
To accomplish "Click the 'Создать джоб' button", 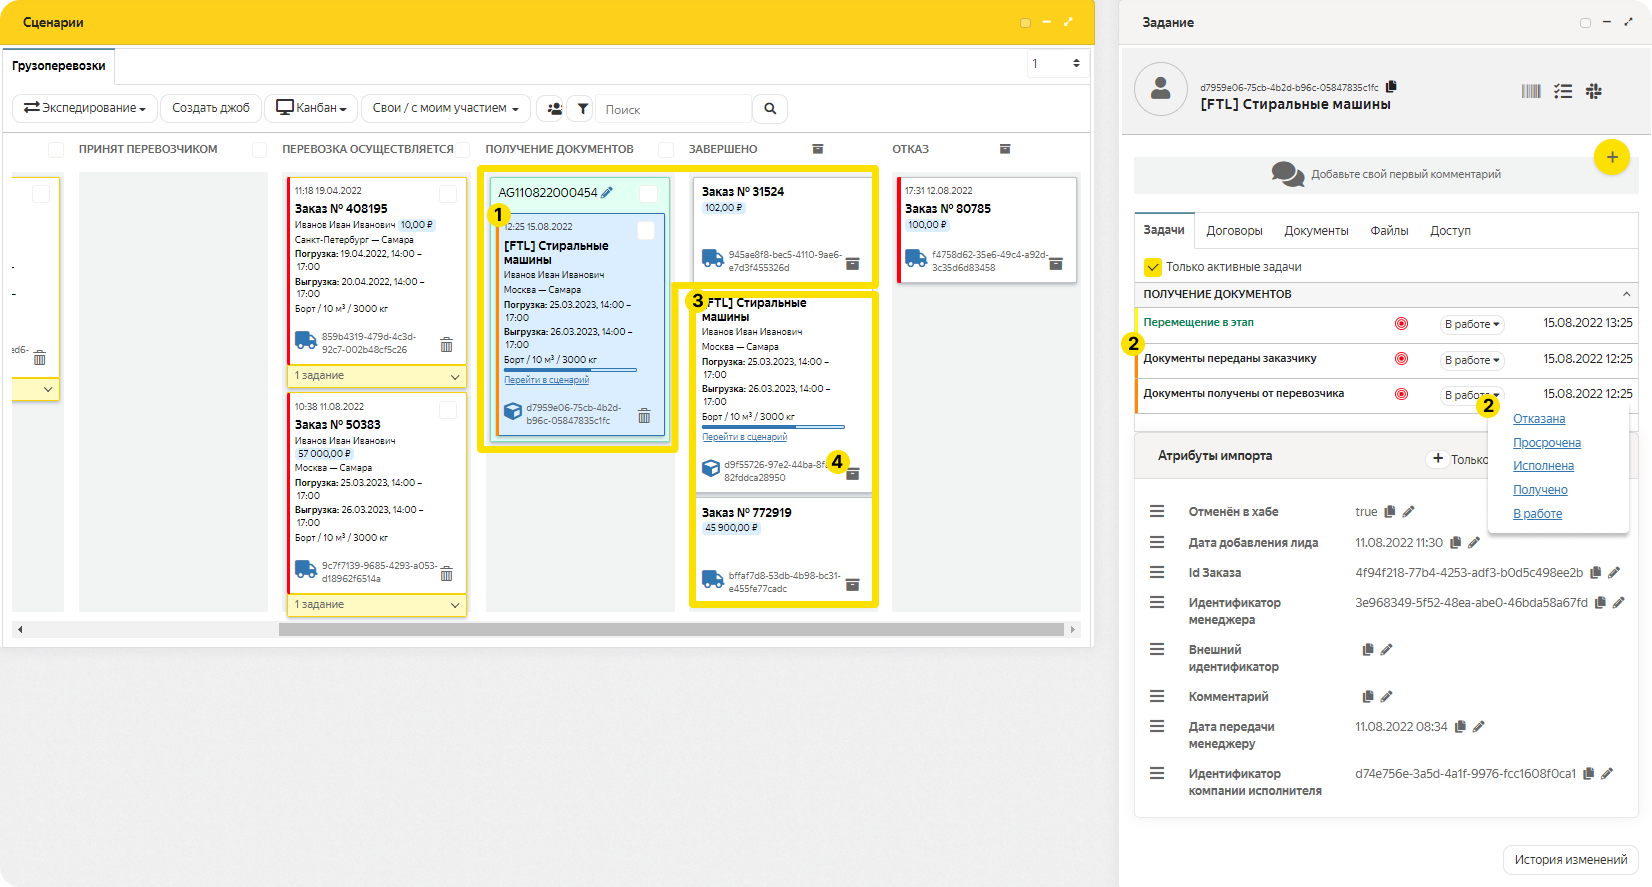I will click(211, 108).
